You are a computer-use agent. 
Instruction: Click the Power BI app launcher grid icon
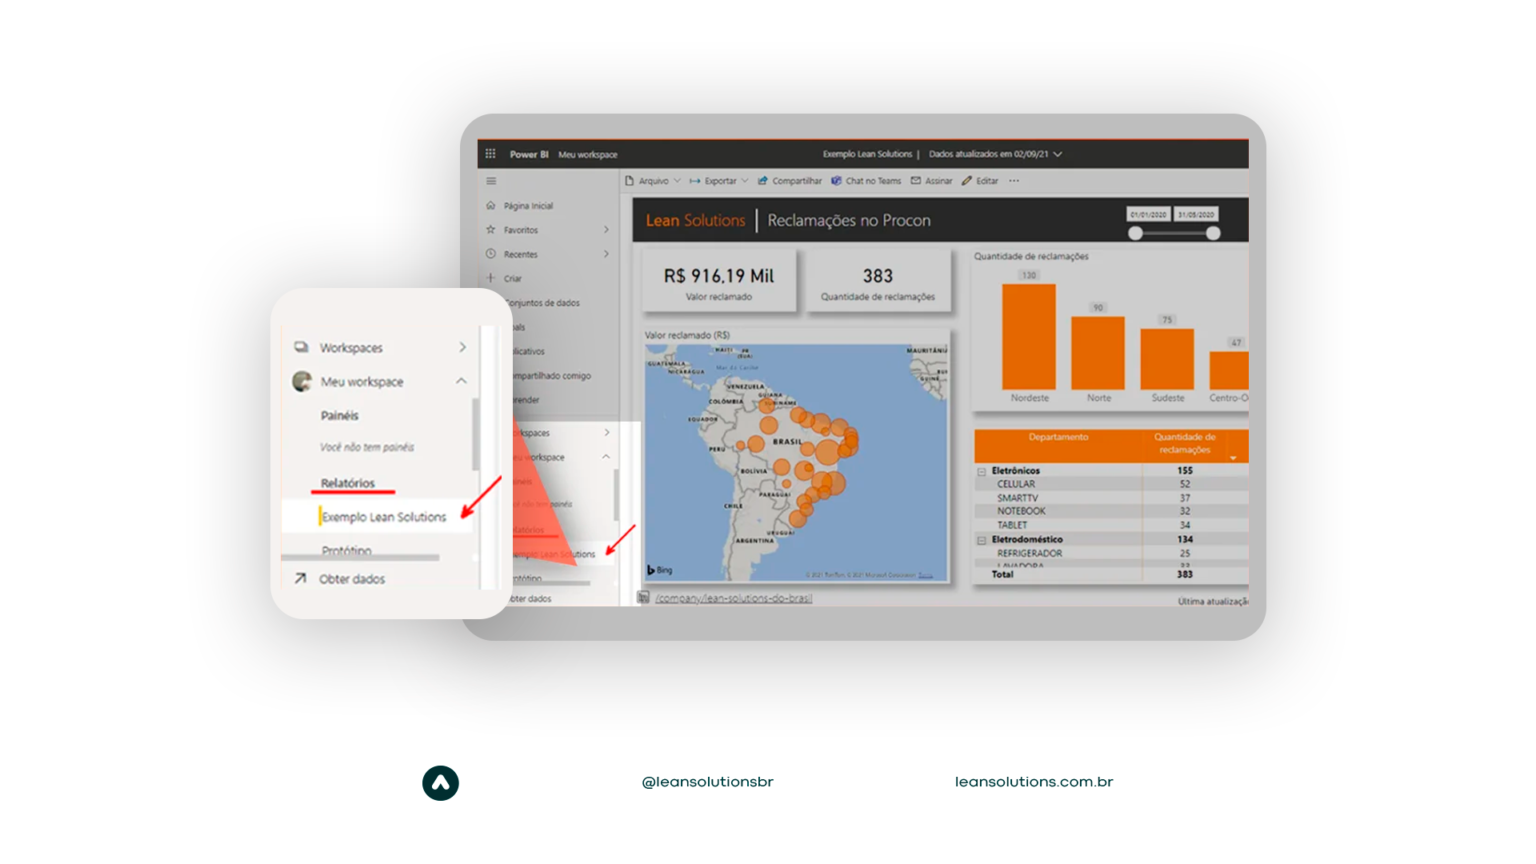coord(489,154)
